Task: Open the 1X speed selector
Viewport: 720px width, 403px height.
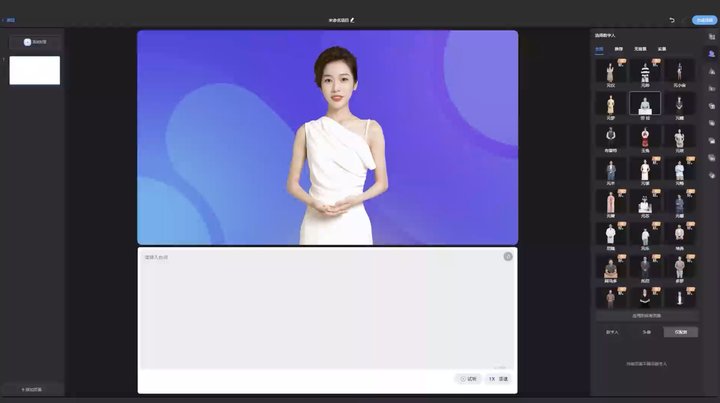Action: pos(498,379)
